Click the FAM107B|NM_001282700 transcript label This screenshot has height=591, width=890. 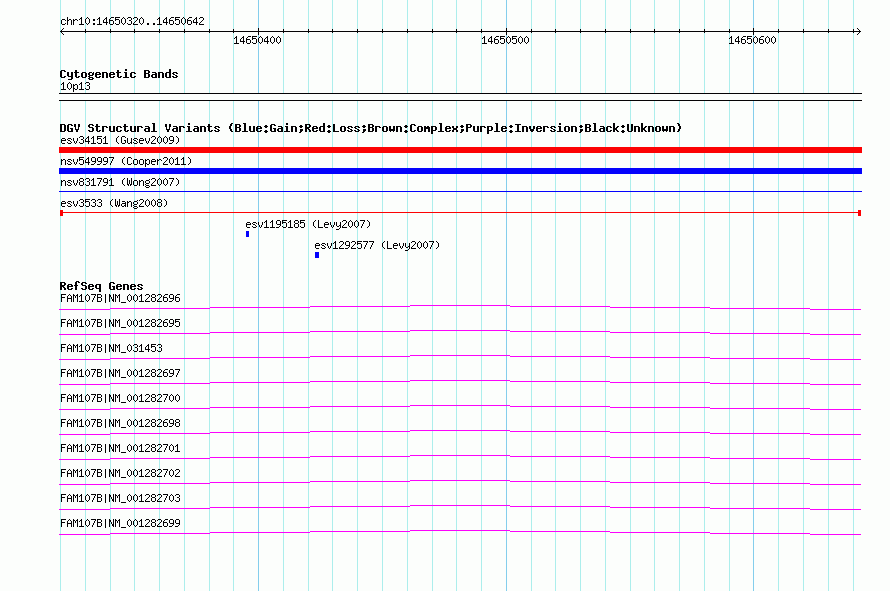click(120, 399)
